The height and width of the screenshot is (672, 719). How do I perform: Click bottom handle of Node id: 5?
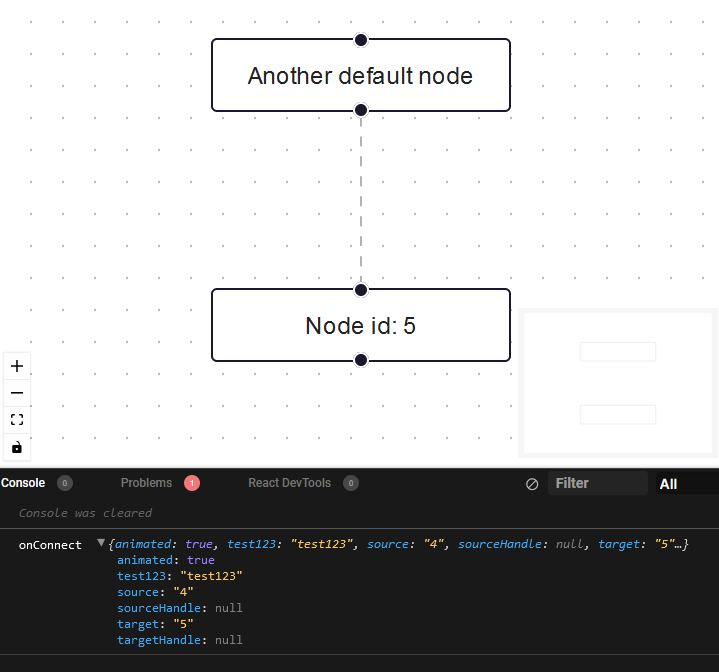[x=361, y=360]
